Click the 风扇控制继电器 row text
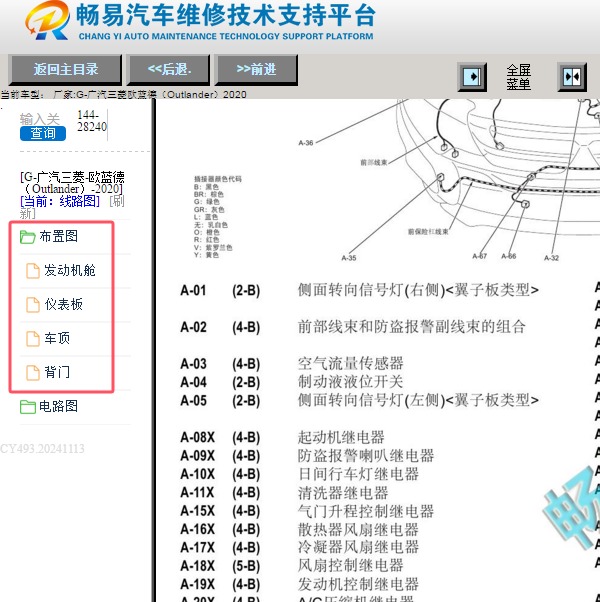Screen dimensions: 600x602 click(350, 566)
